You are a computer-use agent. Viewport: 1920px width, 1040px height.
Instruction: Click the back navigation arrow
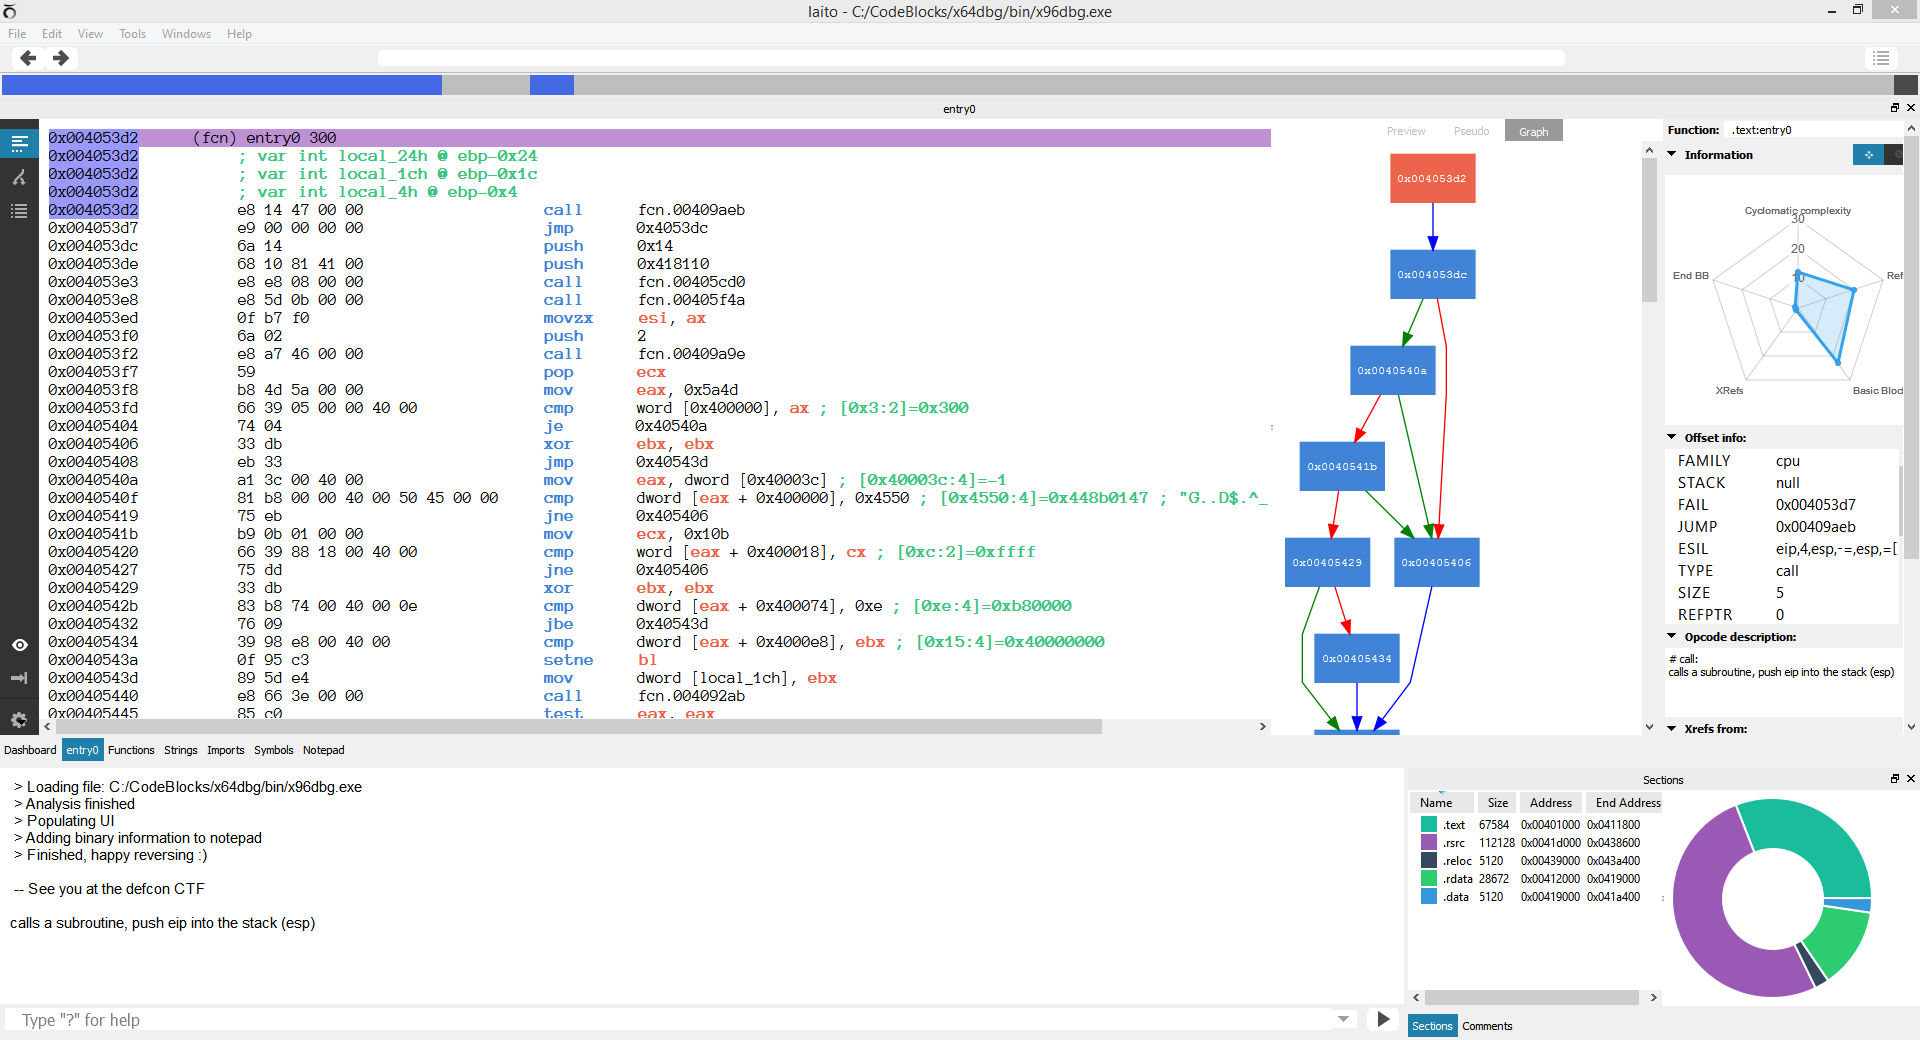27,58
